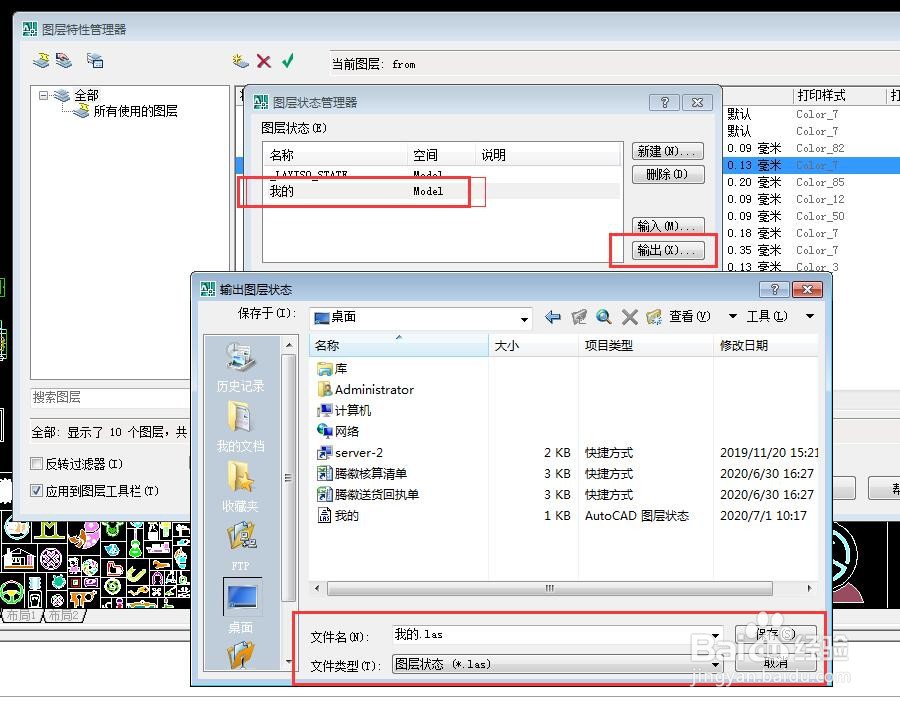Click the New Layer icon with star
This screenshot has width=900, height=707.
pos(240,60)
